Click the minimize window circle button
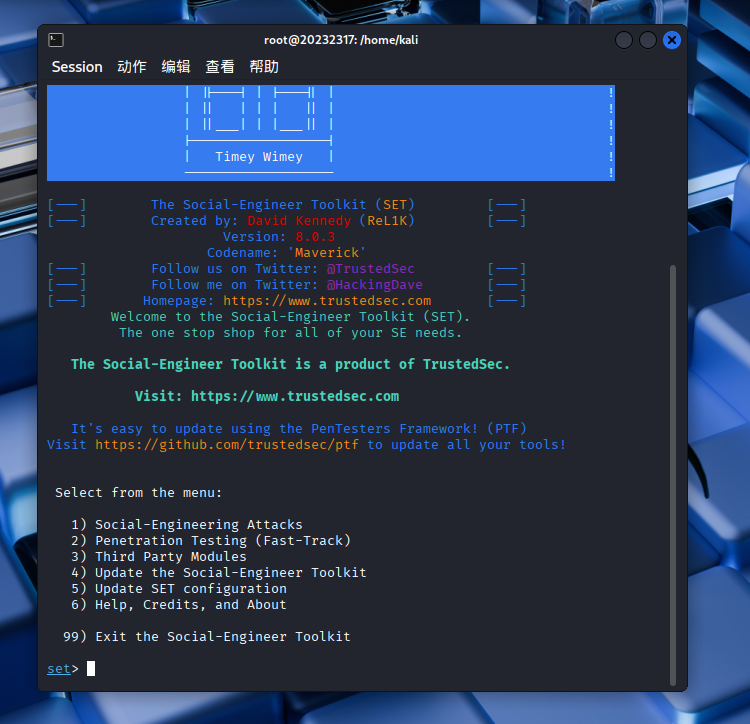 624,40
